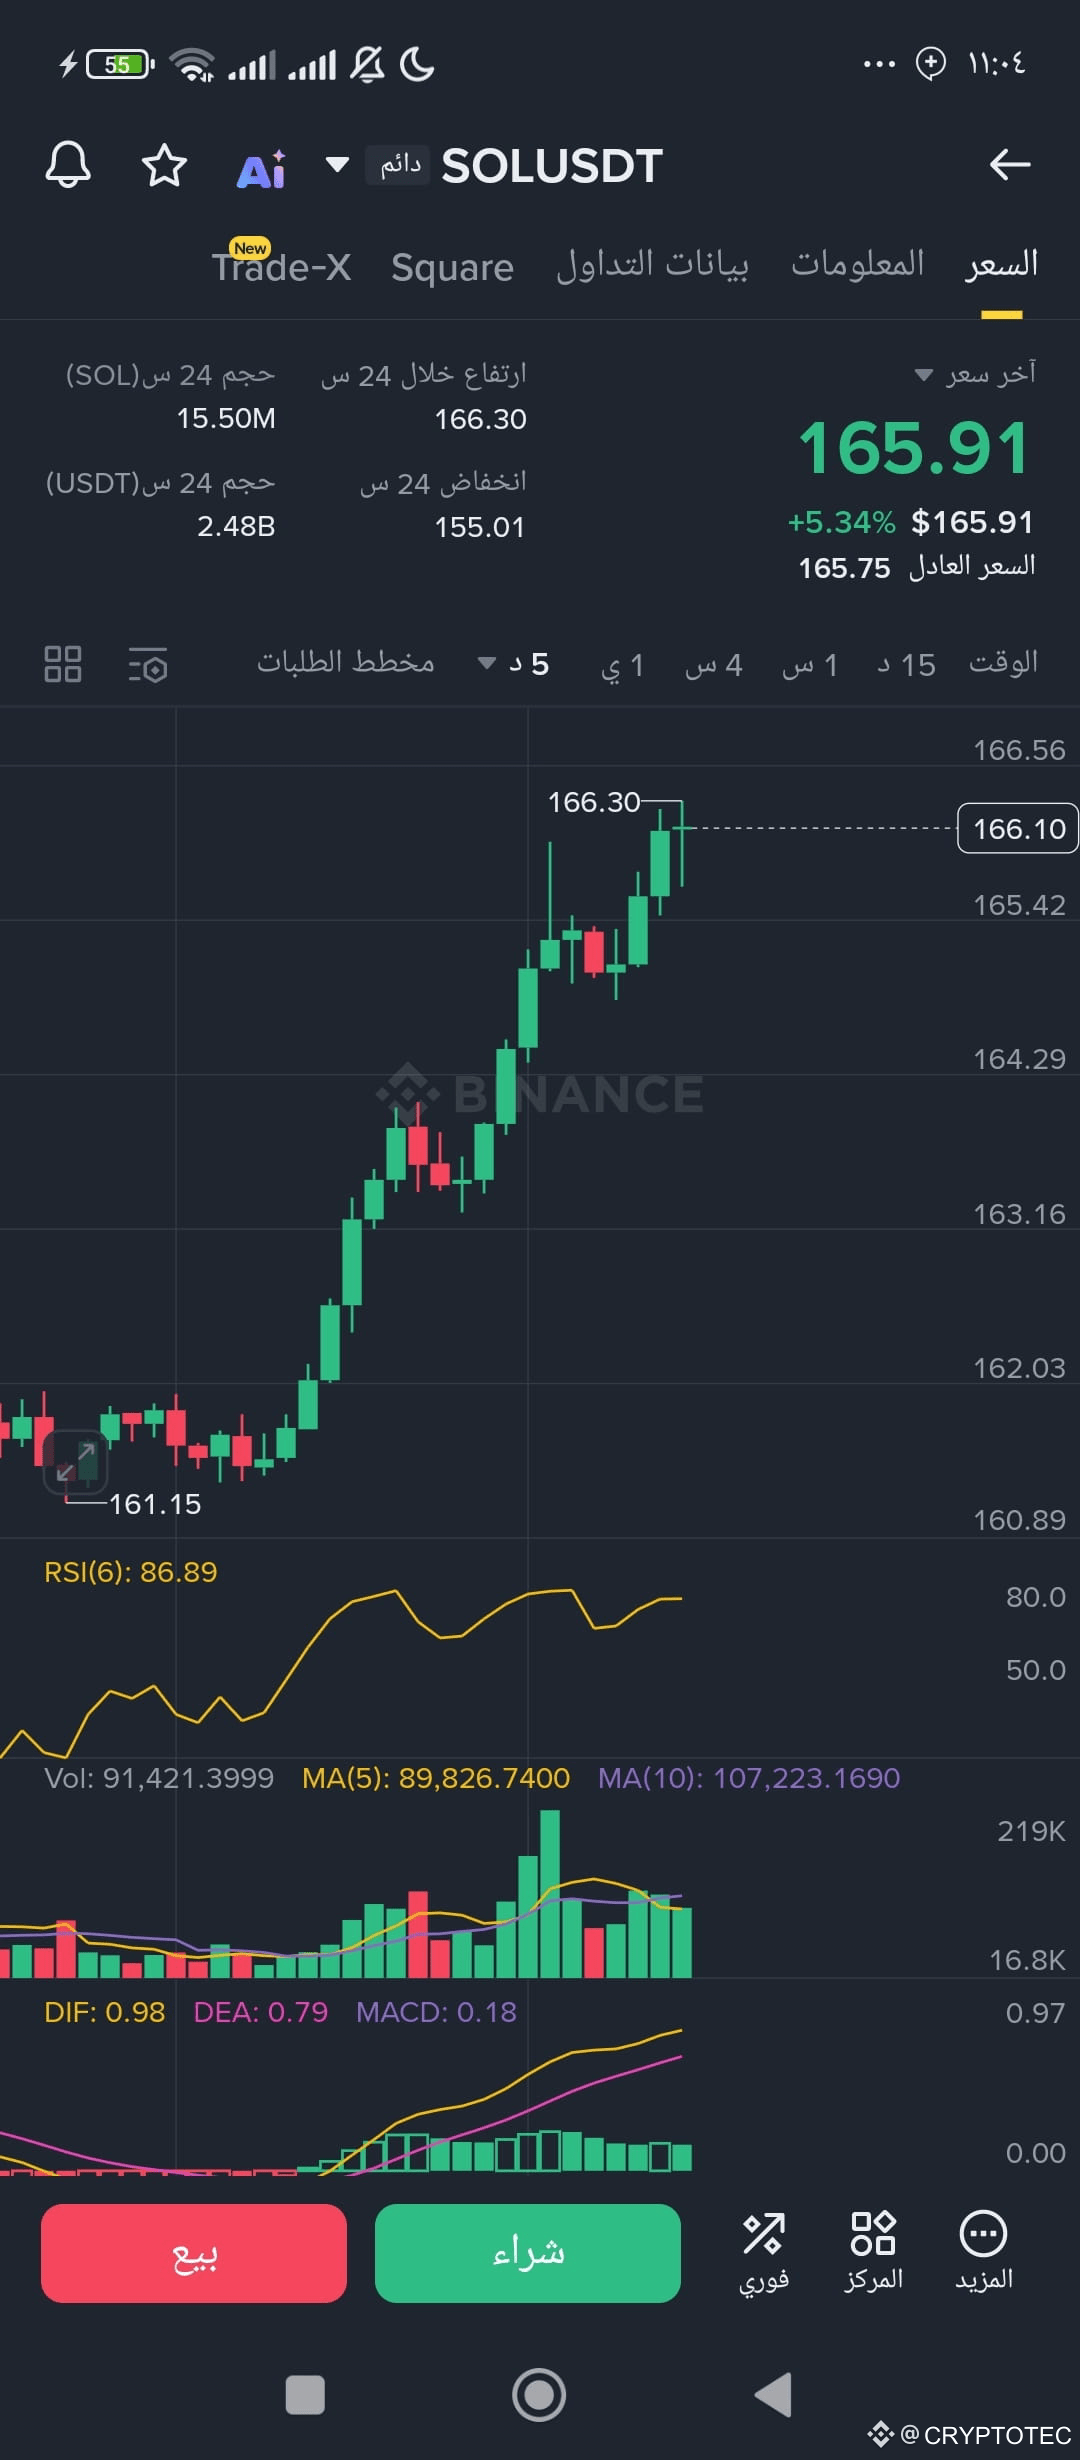
Task: Open the بيانات التداول tab
Action: (x=652, y=265)
